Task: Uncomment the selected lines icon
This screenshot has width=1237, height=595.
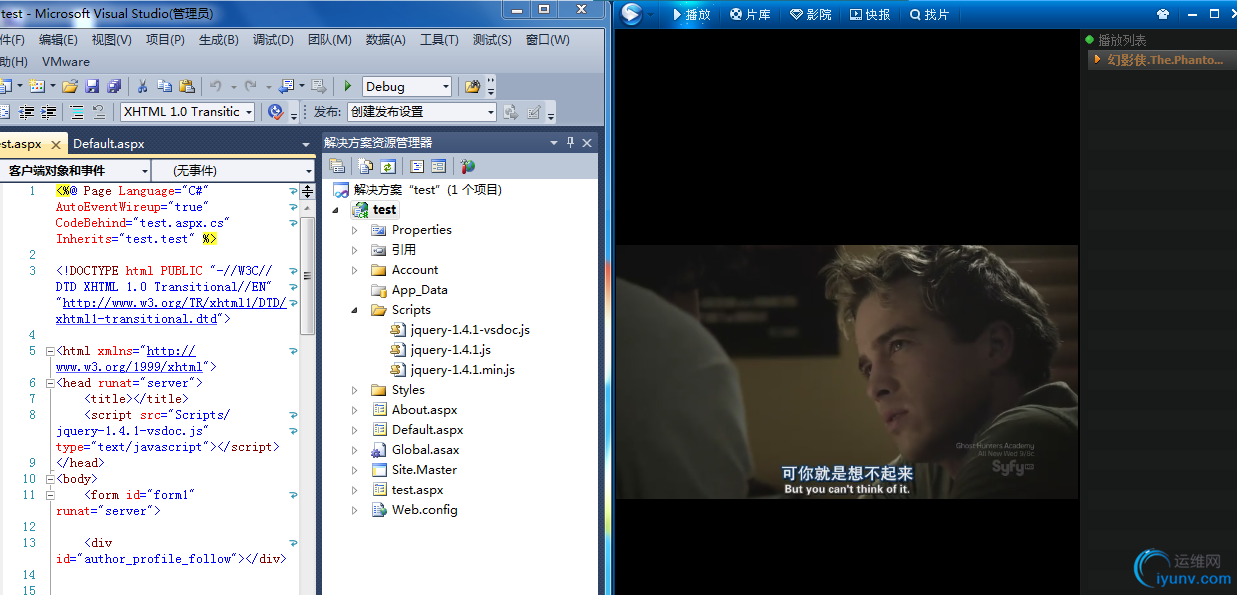Action: [x=99, y=112]
